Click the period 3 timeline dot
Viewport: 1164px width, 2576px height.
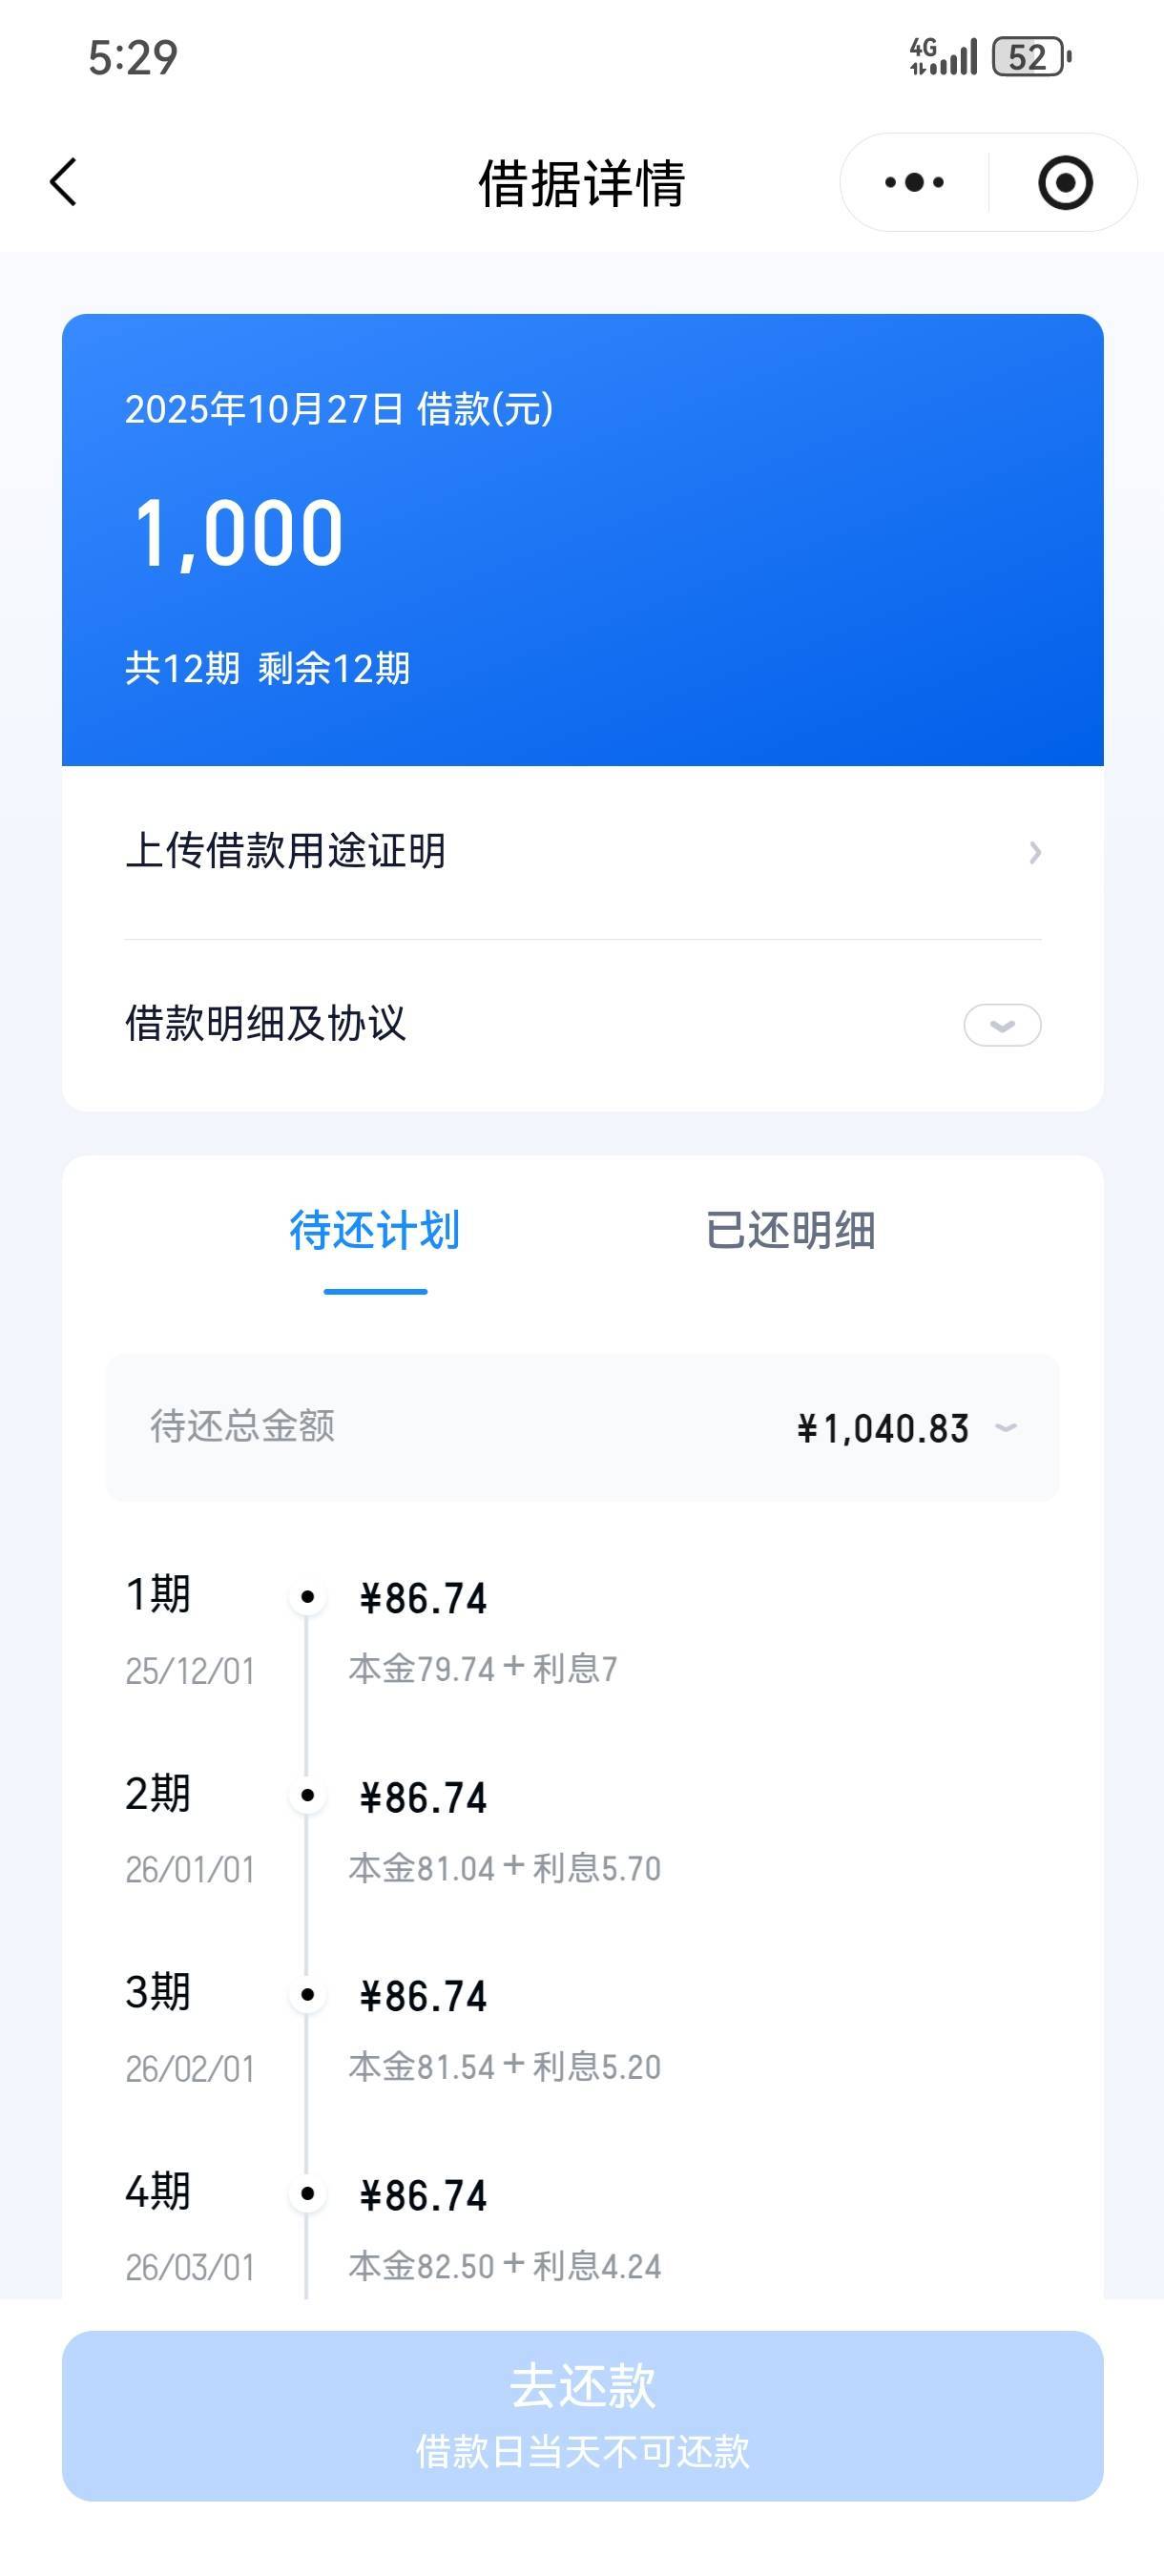[x=307, y=1995]
